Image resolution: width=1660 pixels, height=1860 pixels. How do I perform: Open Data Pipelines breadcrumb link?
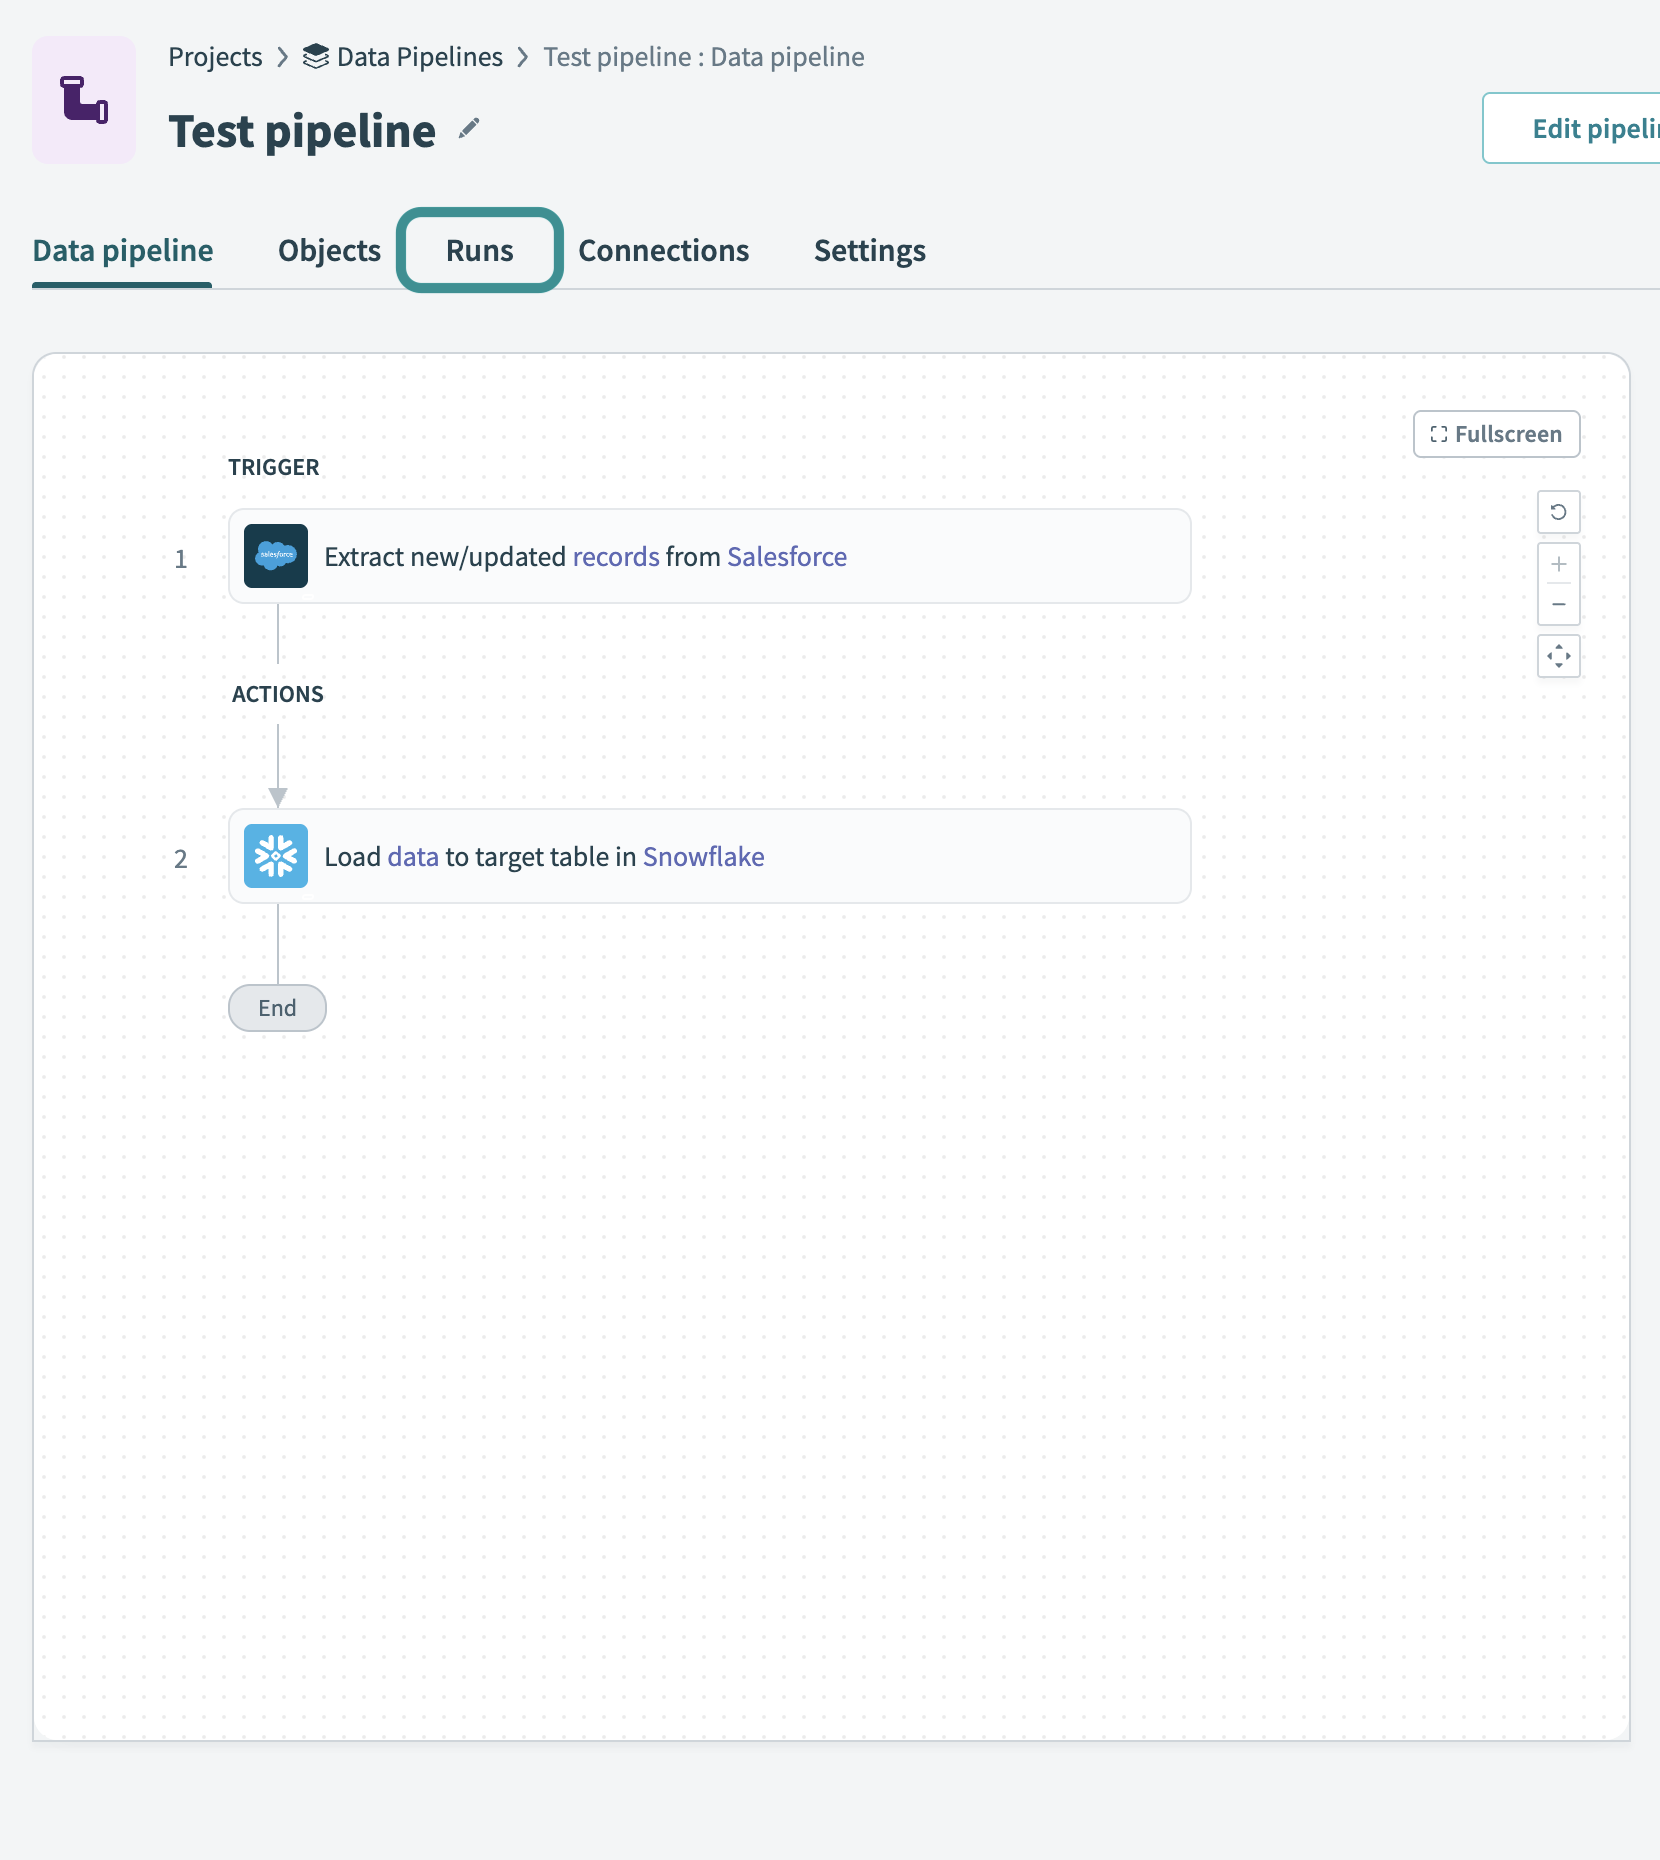point(419,57)
